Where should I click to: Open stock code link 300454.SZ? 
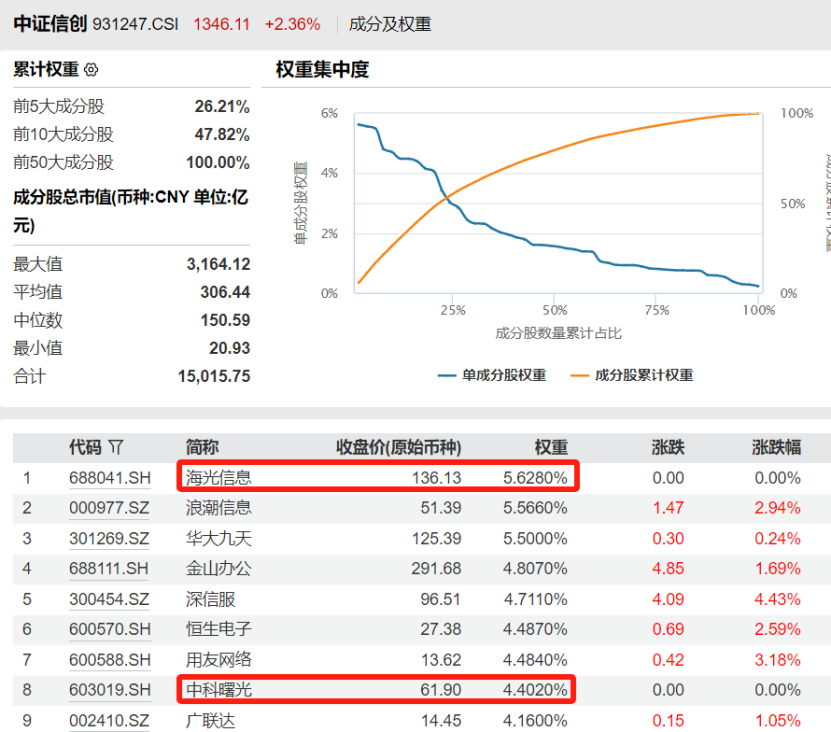click(x=109, y=599)
